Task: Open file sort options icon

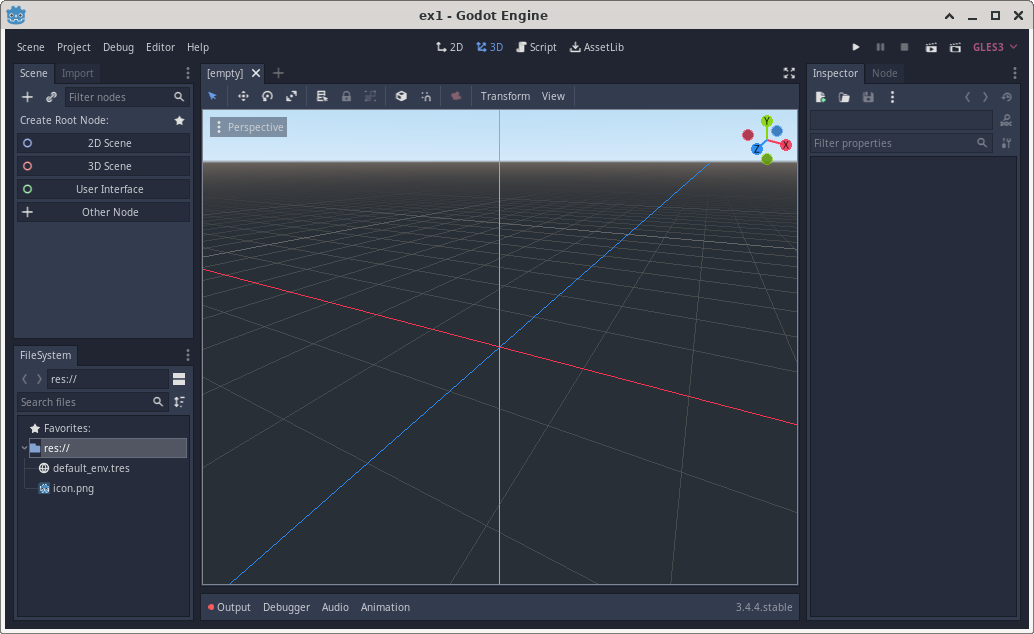Action: [179, 402]
